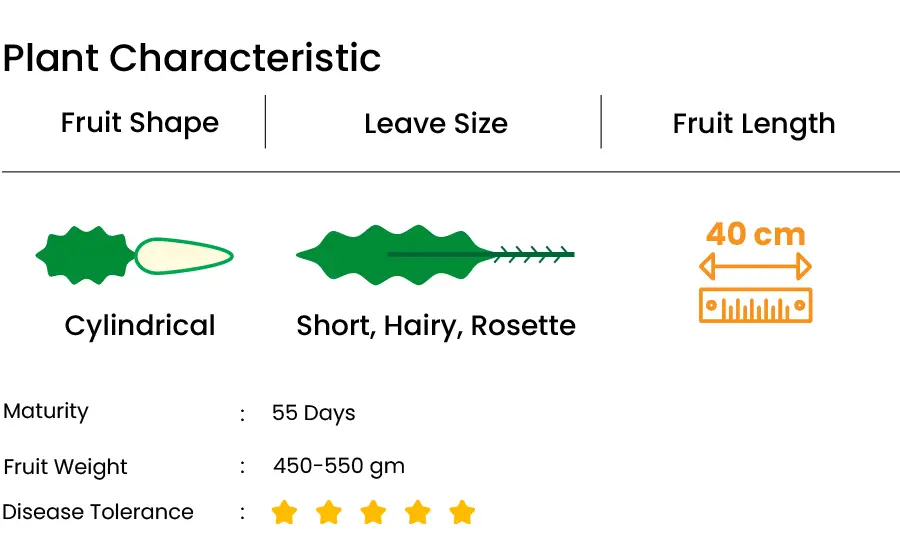Select the first disease tolerance star
Viewport: 900px width, 548px height.
coord(284,512)
